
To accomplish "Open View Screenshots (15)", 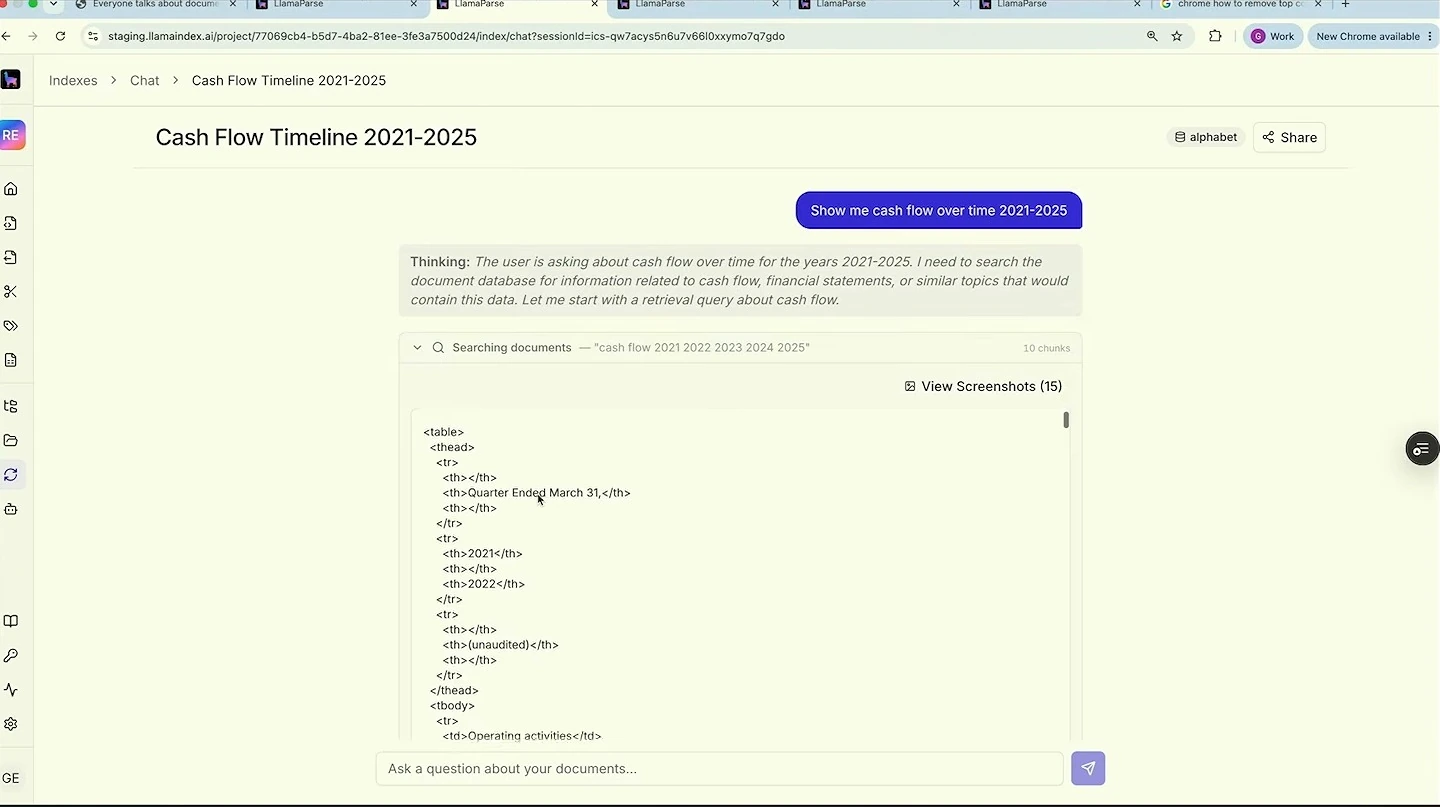I will coord(983,386).
